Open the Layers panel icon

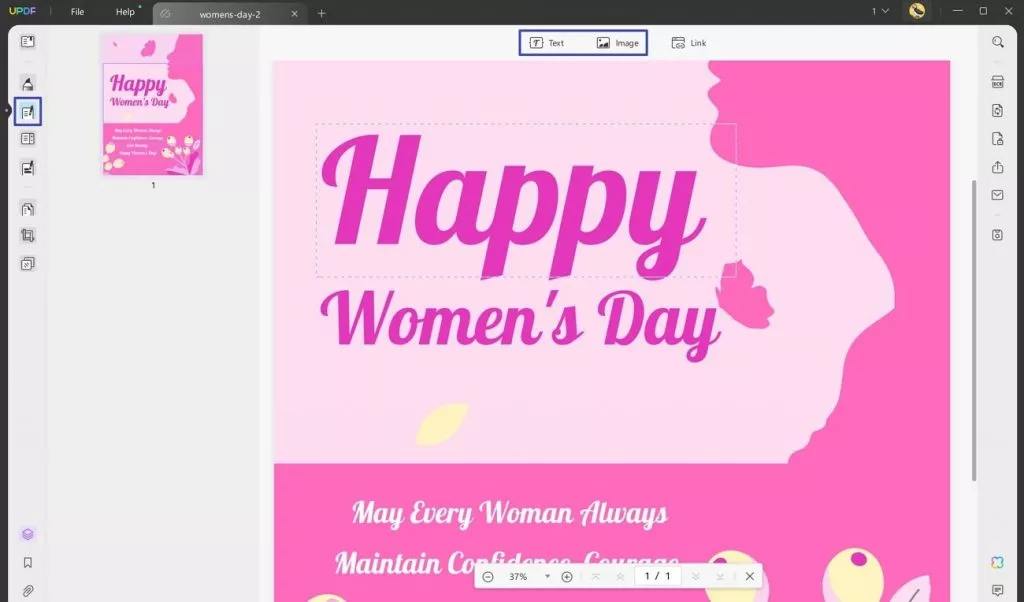tap(27, 534)
